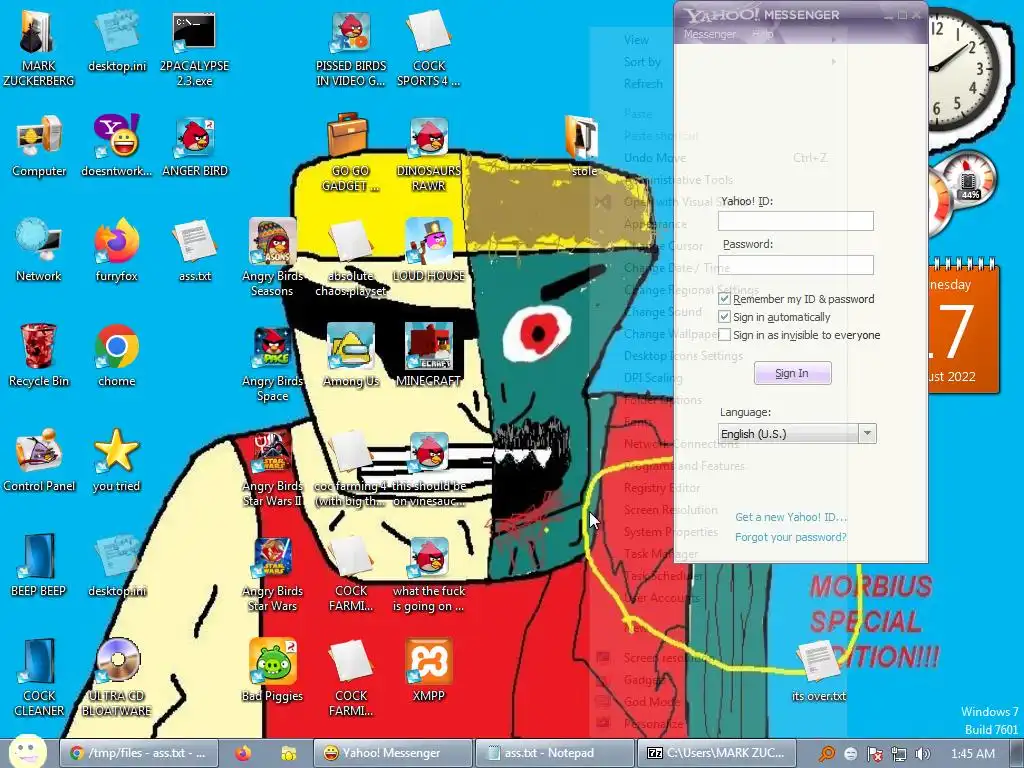Open the MARK ZUCKERBERG desktop folder icon

38,48
